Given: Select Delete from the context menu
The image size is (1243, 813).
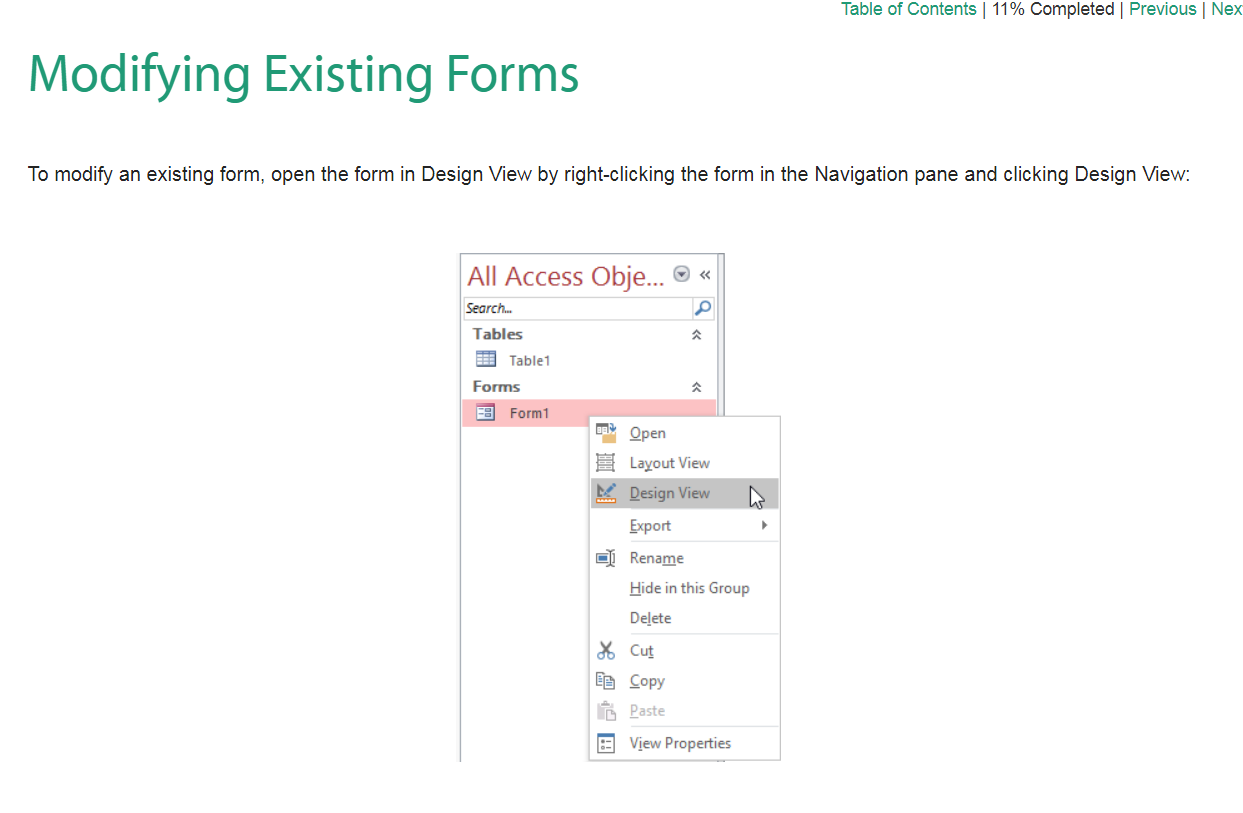Looking at the screenshot, I should pos(650,618).
